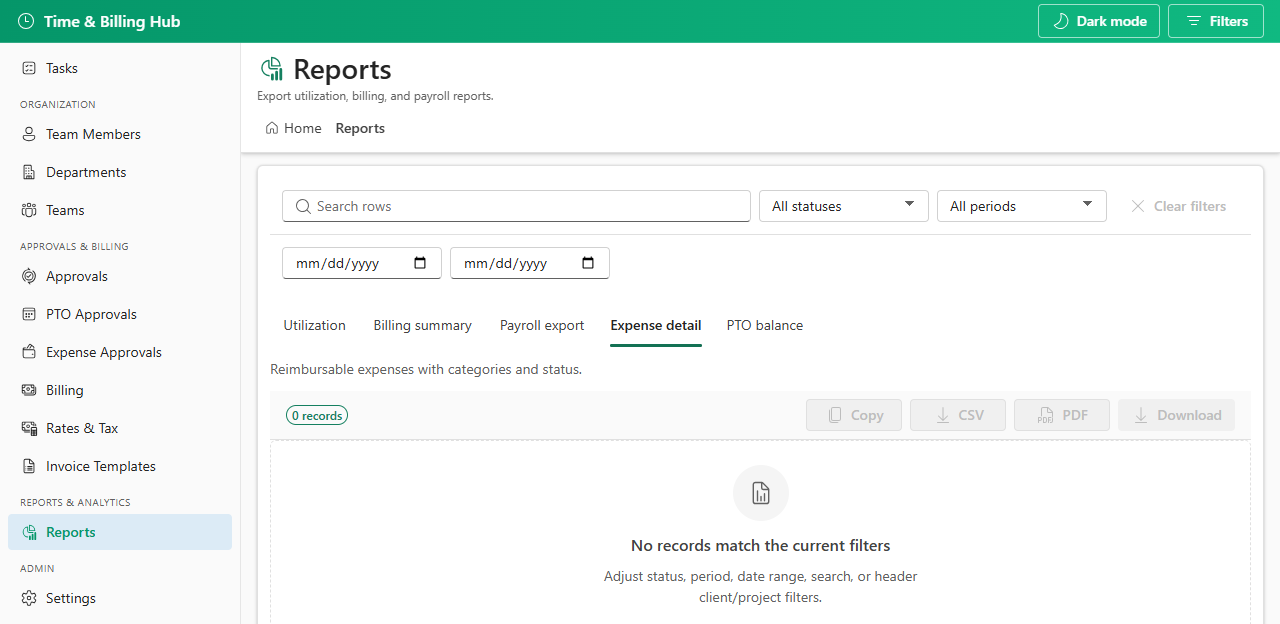Click the Download button
Viewport: 1280px width, 624px height.
click(x=1177, y=415)
